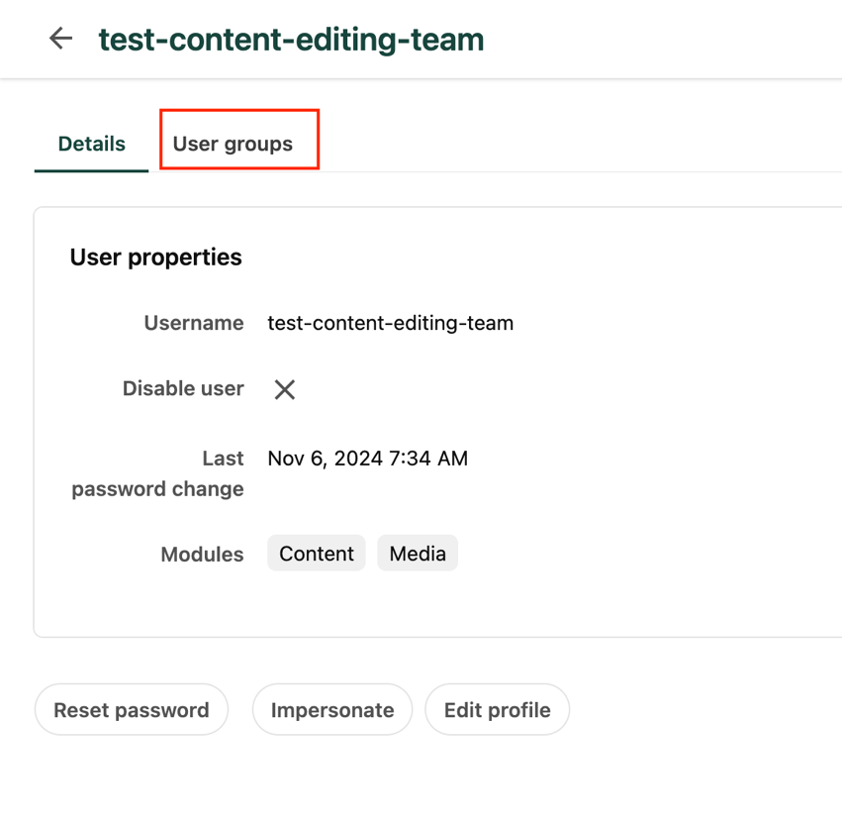Click the Impersonate button
The image size is (846, 825).
332,710
